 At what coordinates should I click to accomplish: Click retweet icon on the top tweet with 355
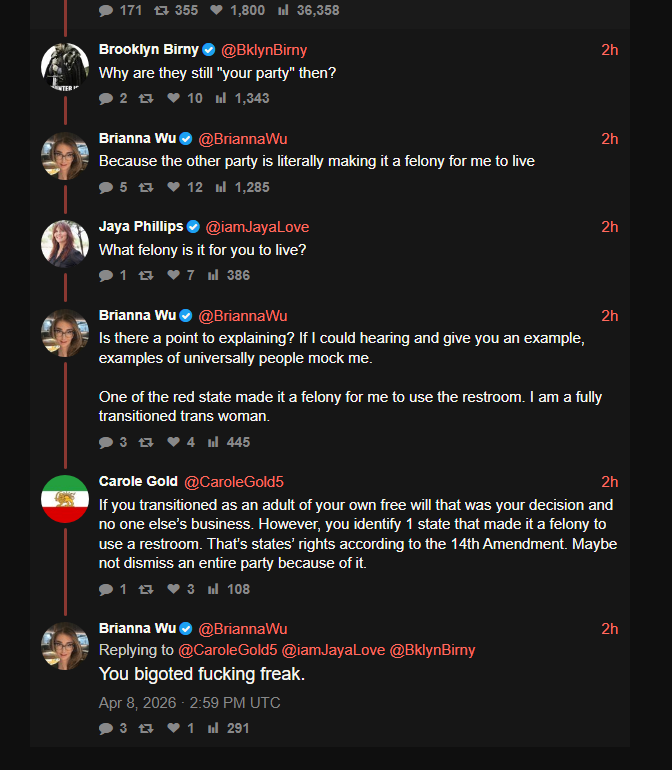pos(162,10)
